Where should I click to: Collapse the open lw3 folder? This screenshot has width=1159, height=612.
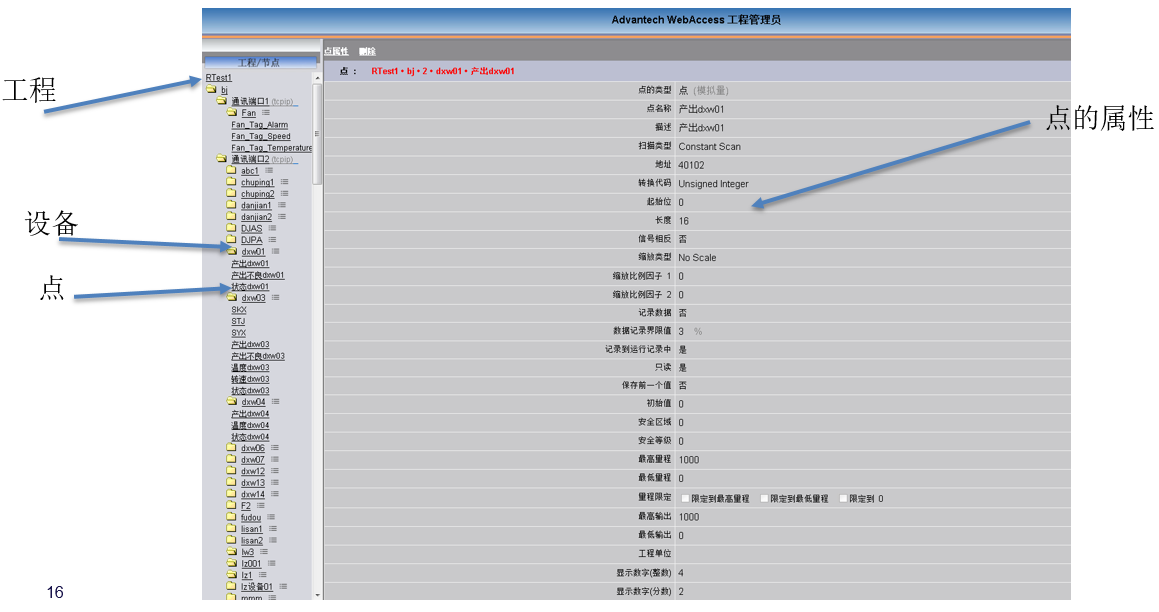coord(231,552)
